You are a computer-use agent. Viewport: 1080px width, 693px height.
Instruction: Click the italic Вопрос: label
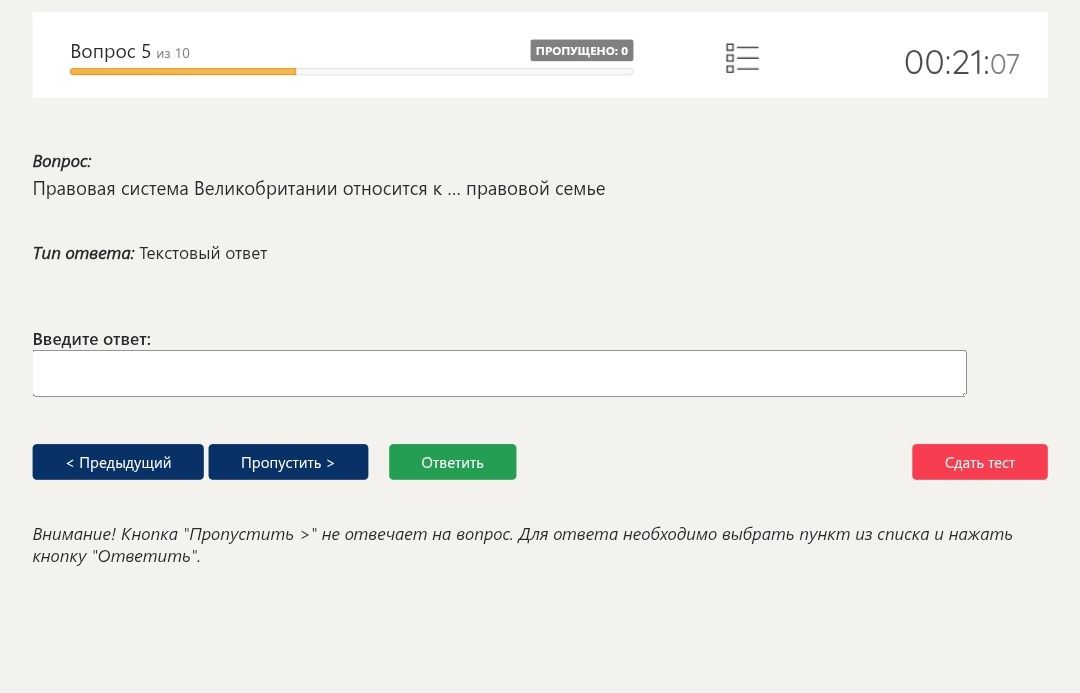pos(62,161)
